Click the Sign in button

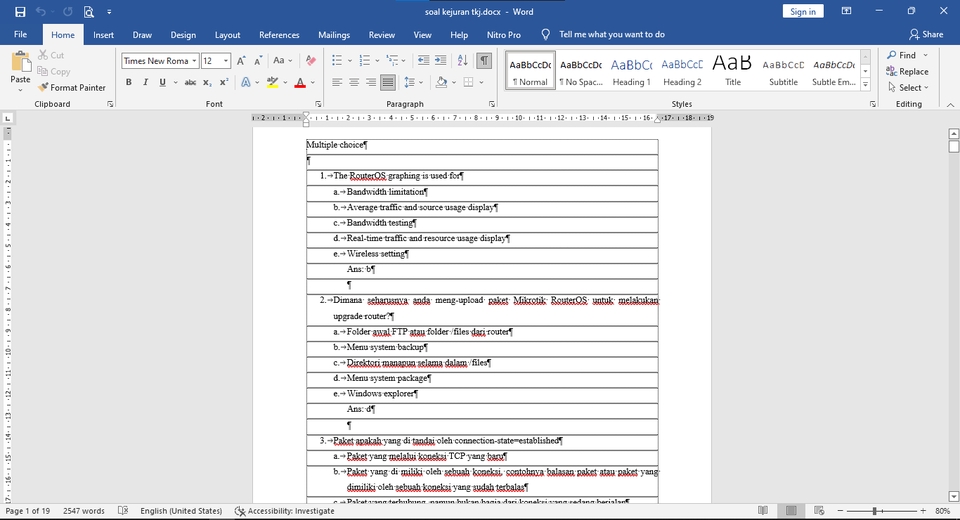(x=803, y=12)
